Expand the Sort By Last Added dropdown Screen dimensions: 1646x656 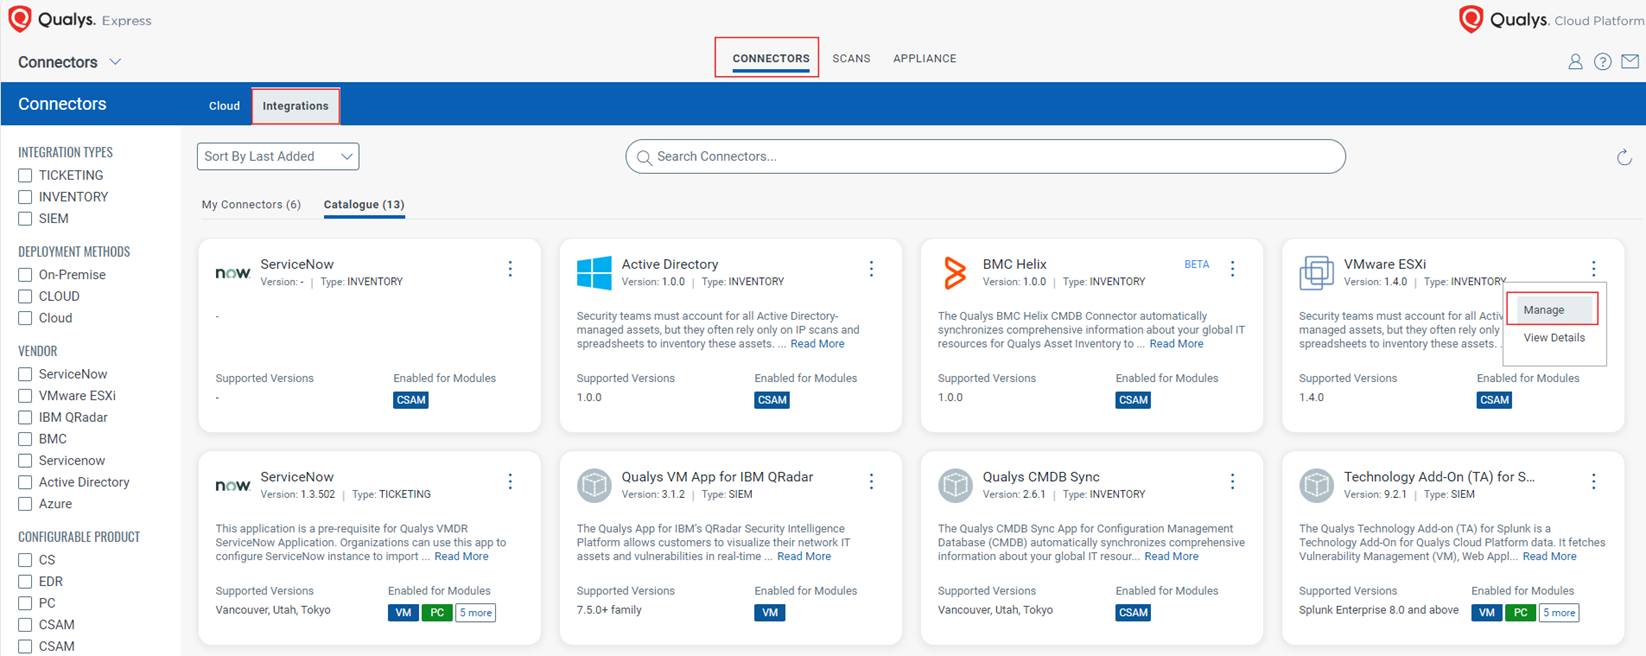click(278, 156)
